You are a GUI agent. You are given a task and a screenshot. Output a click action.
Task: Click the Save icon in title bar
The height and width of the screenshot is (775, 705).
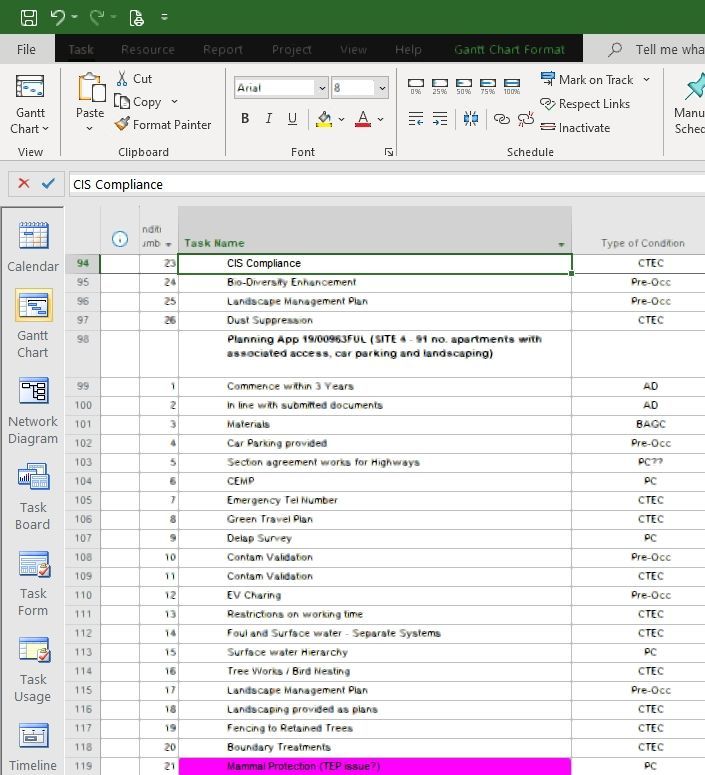(x=29, y=18)
